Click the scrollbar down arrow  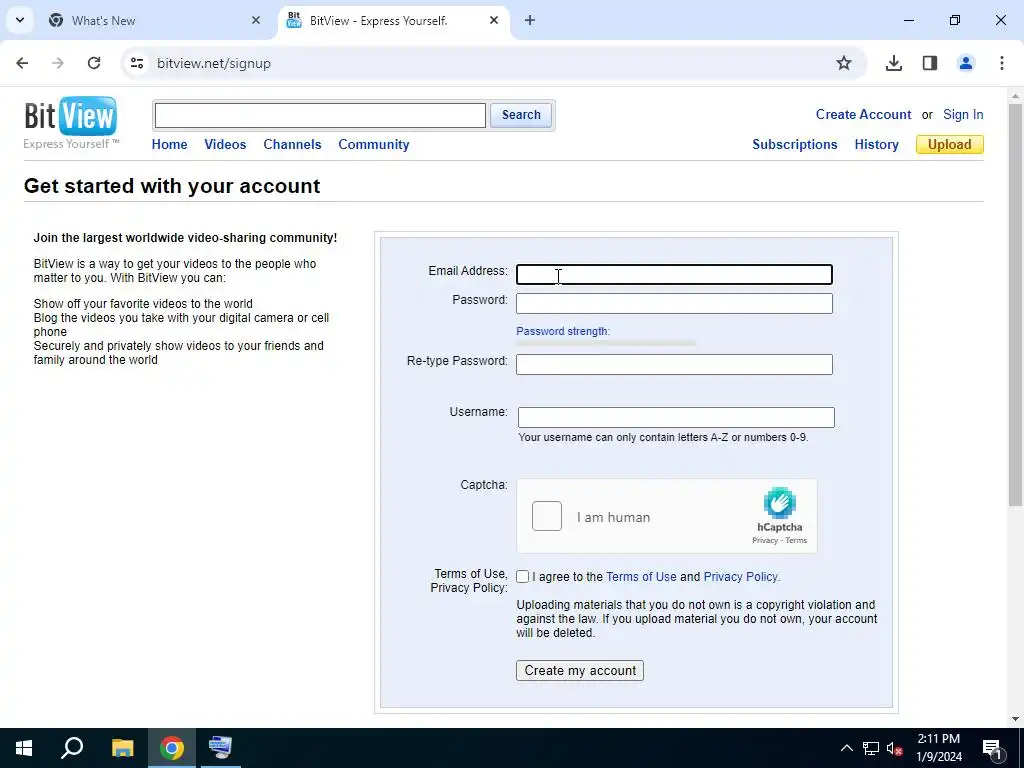coord(1015,719)
